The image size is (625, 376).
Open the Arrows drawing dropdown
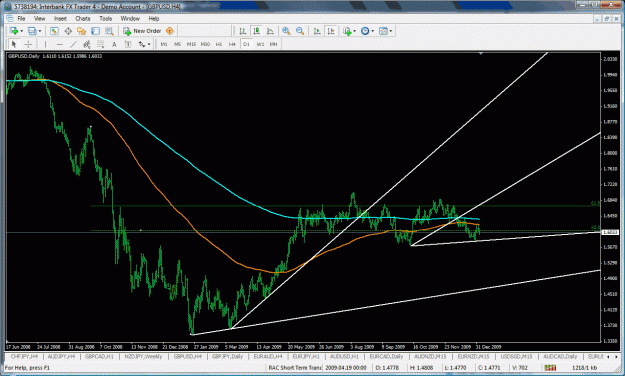pos(144,44)
